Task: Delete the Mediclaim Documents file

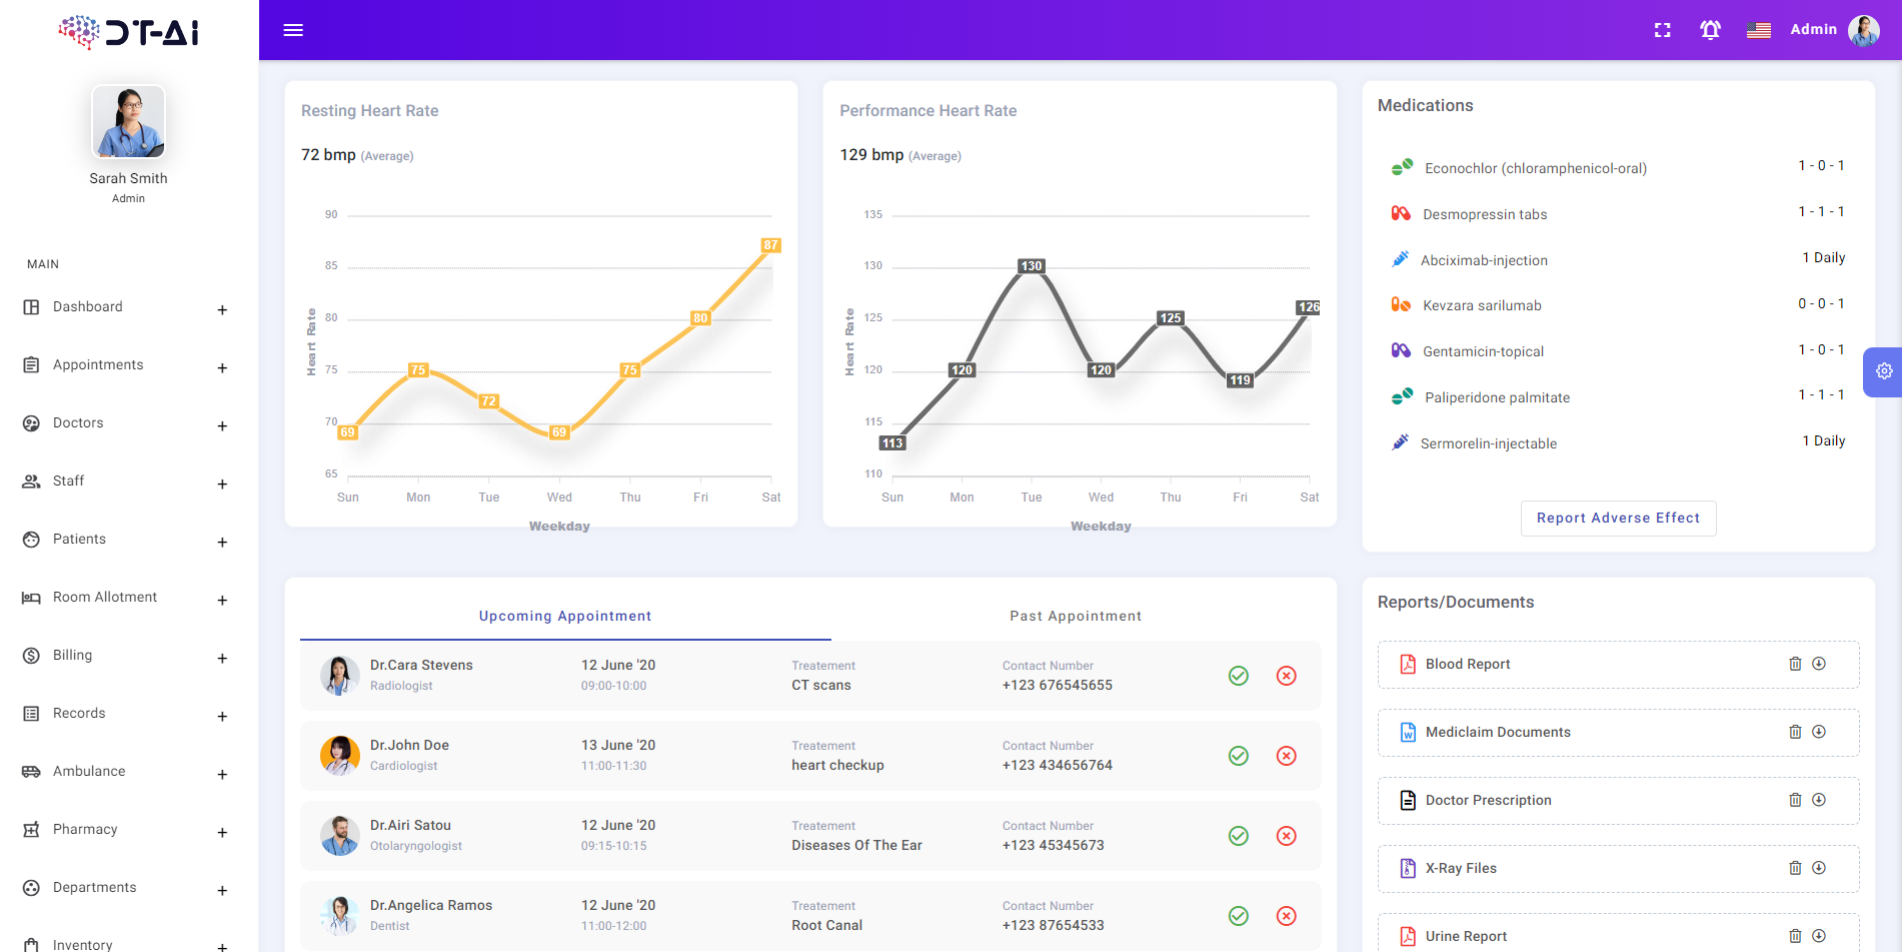Action: pyautogui.click(x=1795, y=732)
